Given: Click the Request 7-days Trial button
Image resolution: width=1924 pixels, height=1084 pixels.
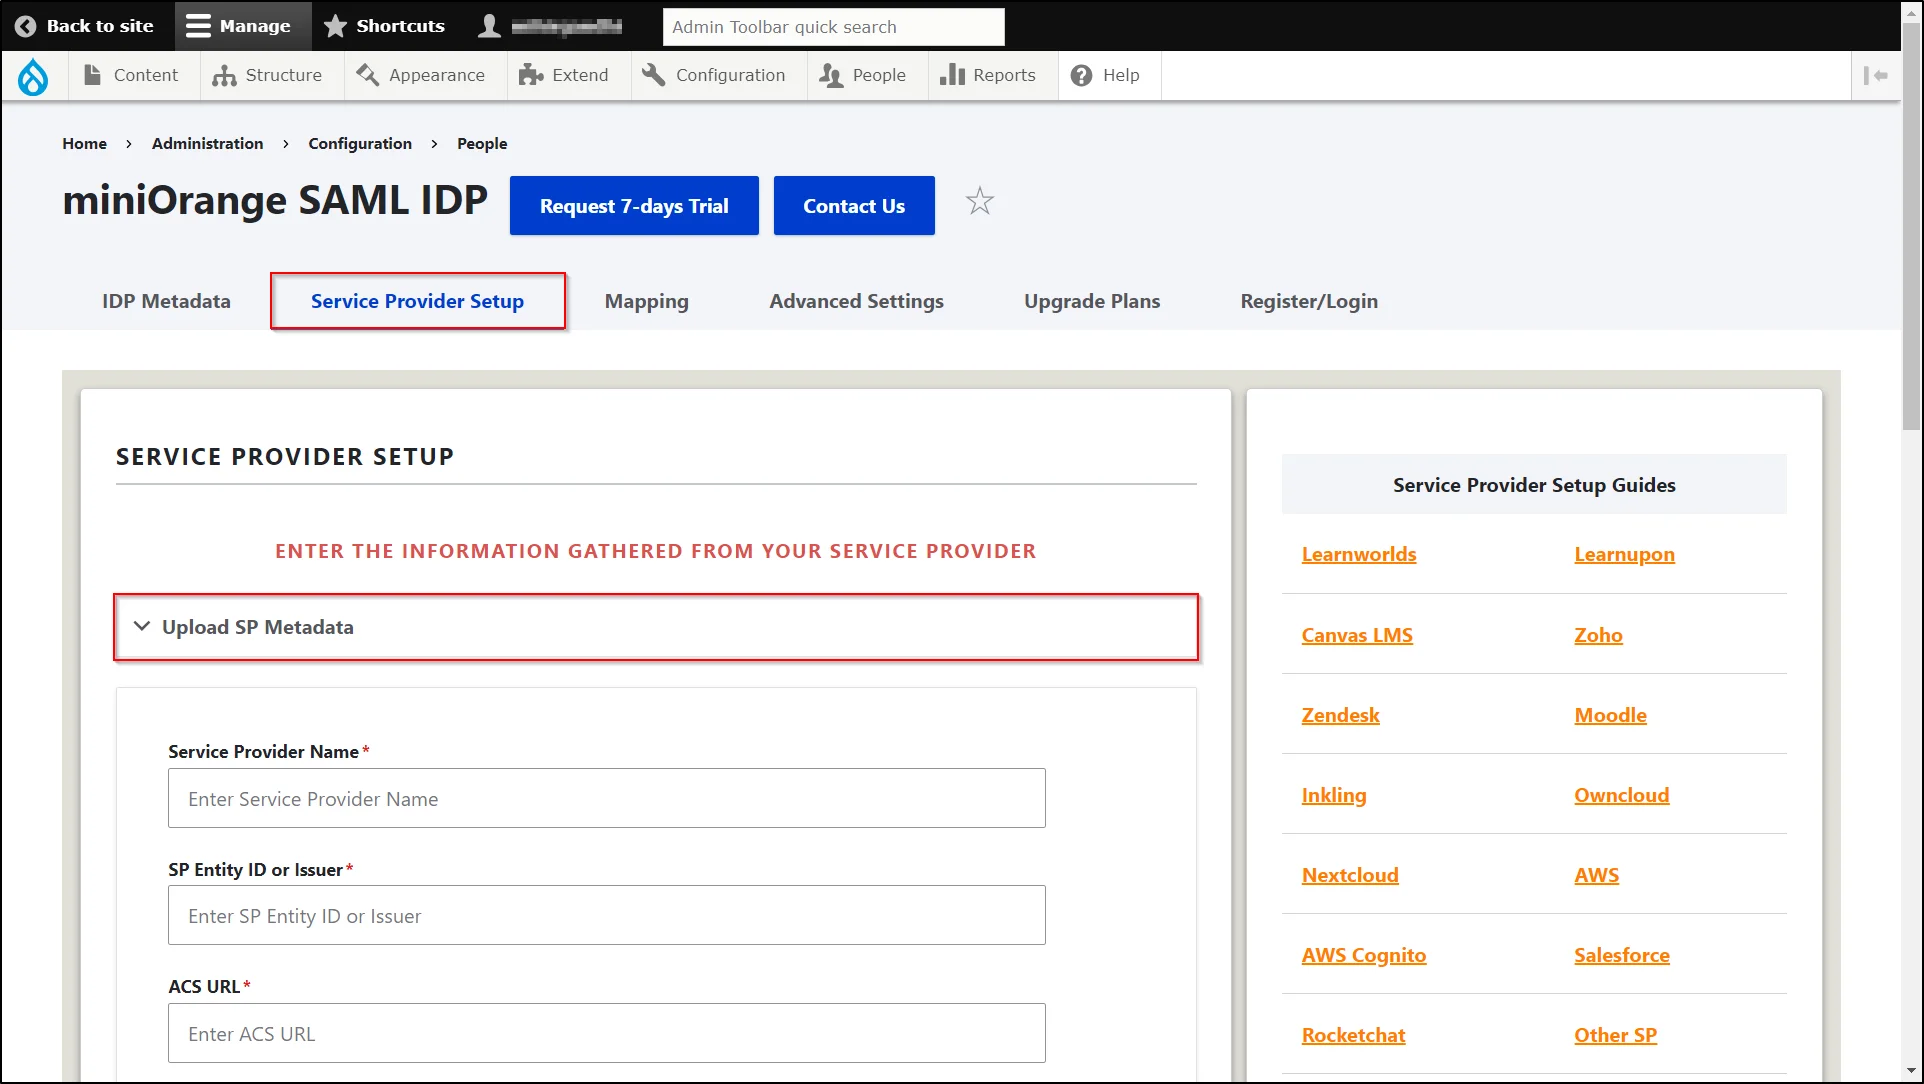Looking at the screenshot, I should coord(634,206).
